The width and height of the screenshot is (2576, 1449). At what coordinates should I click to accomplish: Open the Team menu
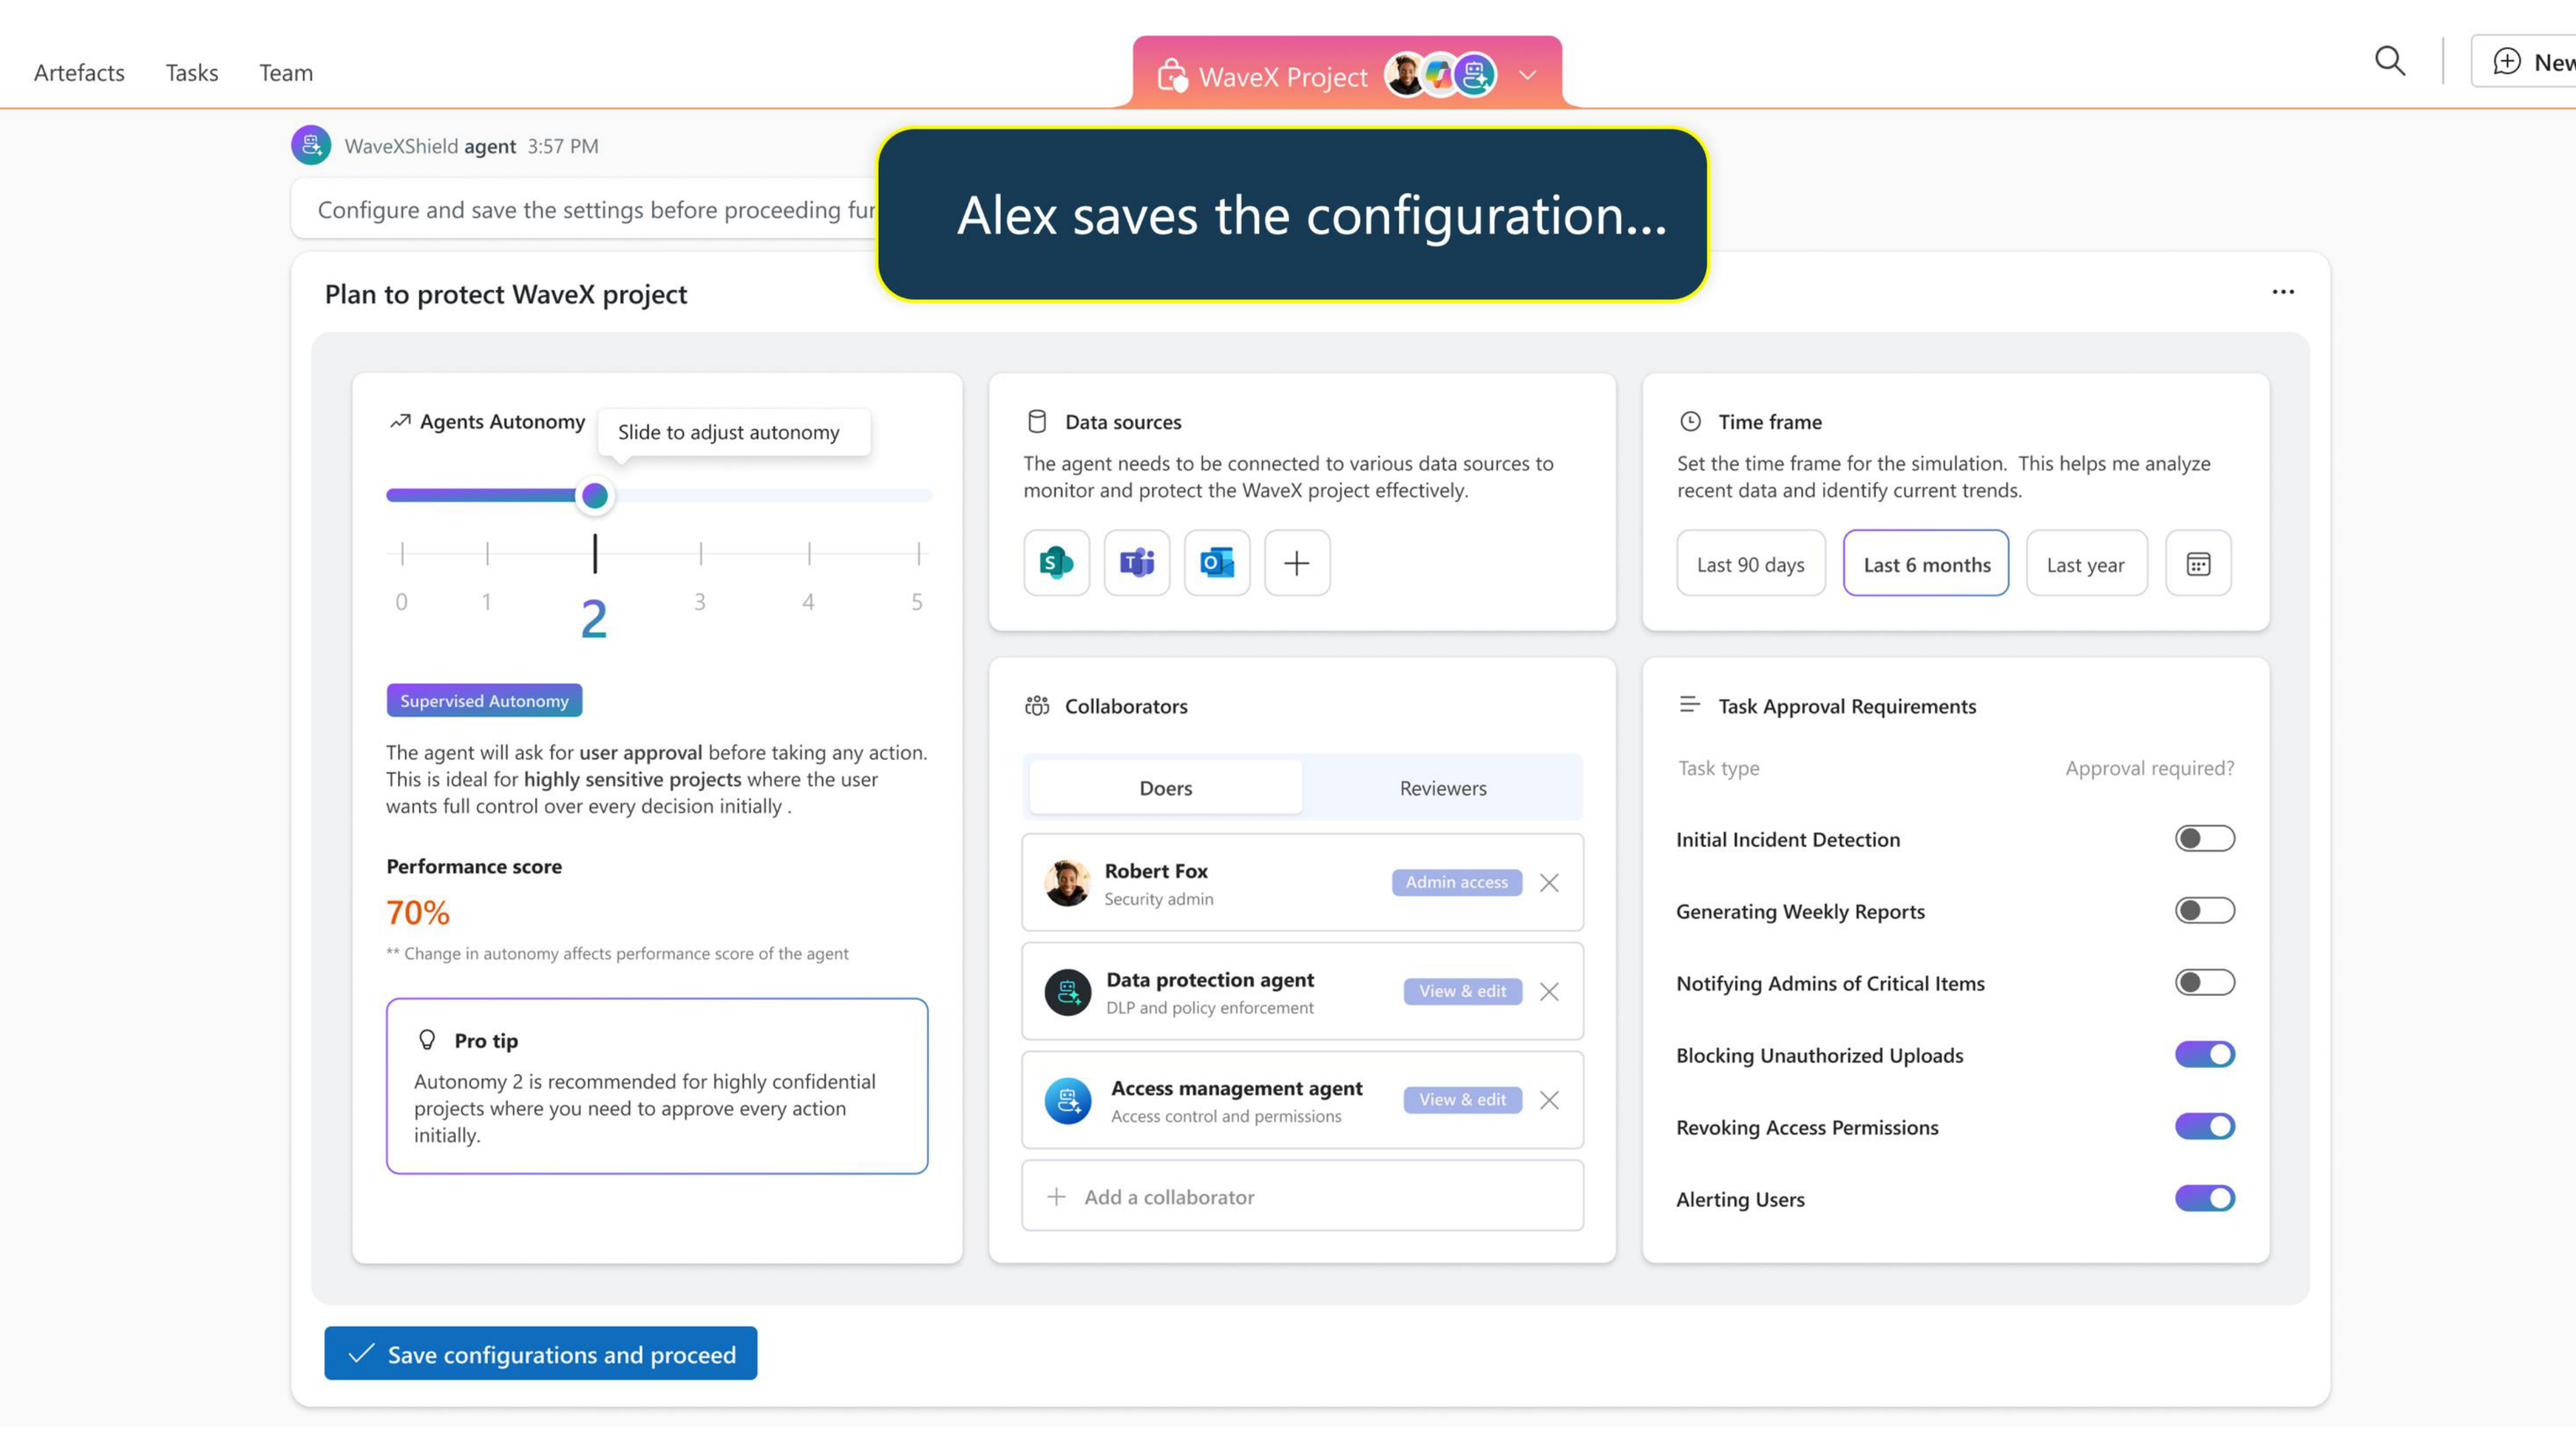click(286, 73)
